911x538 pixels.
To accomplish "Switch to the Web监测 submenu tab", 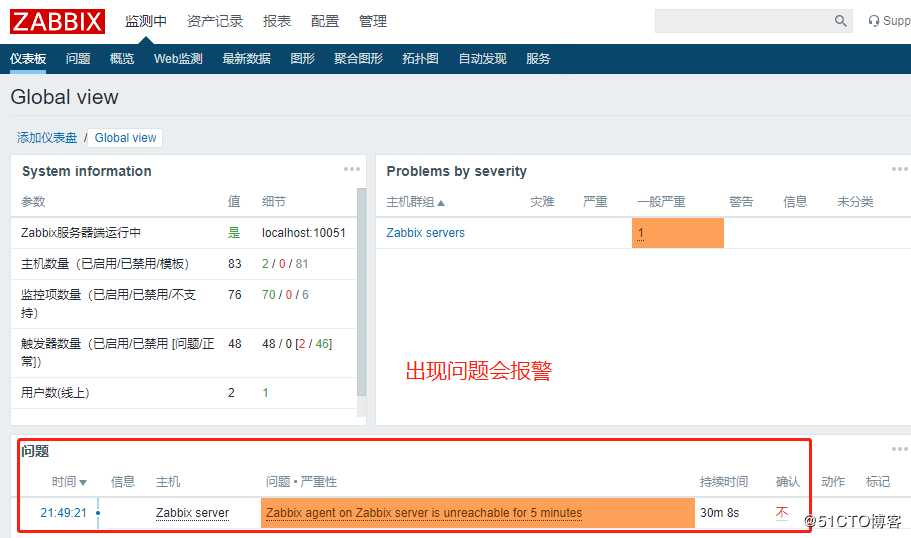I will [x=178, y=59].
